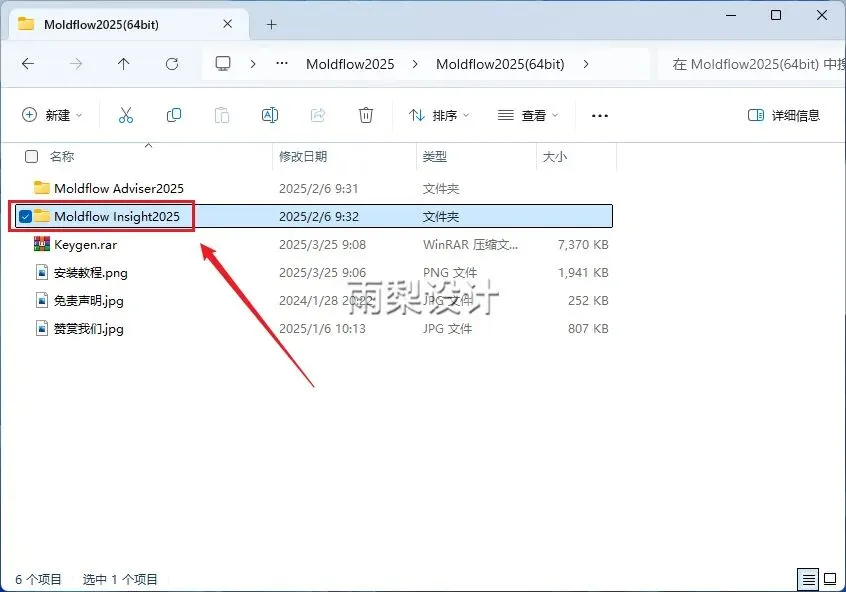The height and width of the screenshot is (592, 846).
Task: Expand chevron after the monitor icon in address bar
Action: (x=253, y=64)
